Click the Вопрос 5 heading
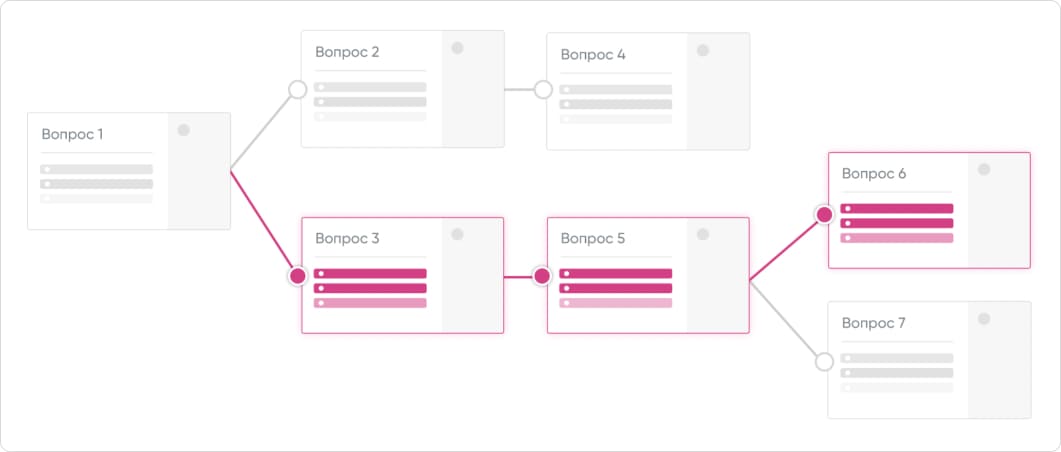The width and height of the screenshot is (1061, 452). 593,239
